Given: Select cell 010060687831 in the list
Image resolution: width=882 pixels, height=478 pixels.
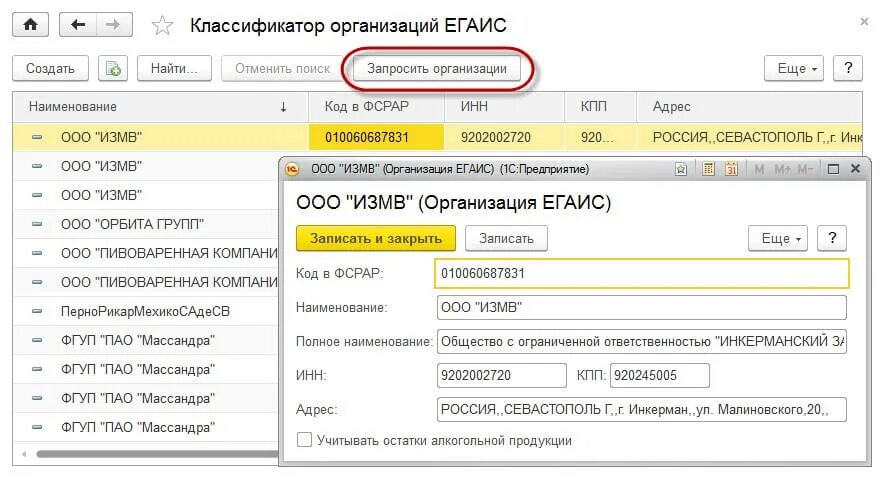Looking at the screenshot, I should click(x=376, y=137).
